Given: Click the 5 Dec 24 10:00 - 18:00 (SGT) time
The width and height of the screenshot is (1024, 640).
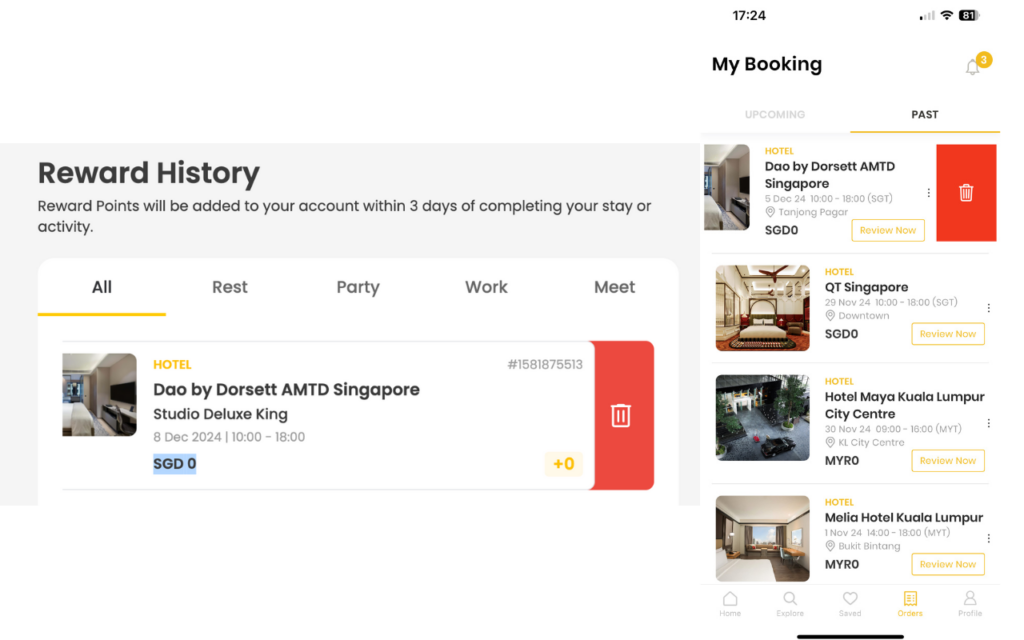Looking at the screenshot, I should [x=828, y=199].
